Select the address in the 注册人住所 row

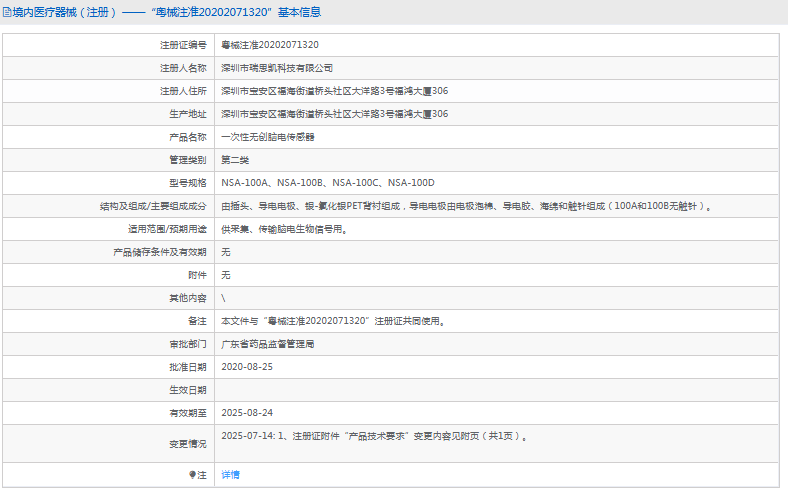(335, 91)
